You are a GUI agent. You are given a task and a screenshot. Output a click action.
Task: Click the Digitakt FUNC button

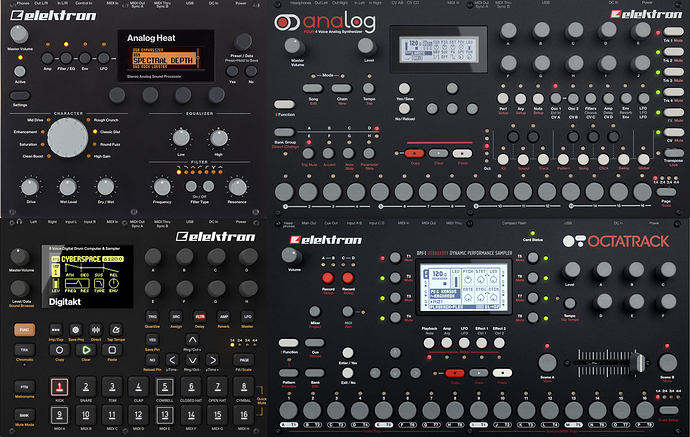tap(25, 330)
